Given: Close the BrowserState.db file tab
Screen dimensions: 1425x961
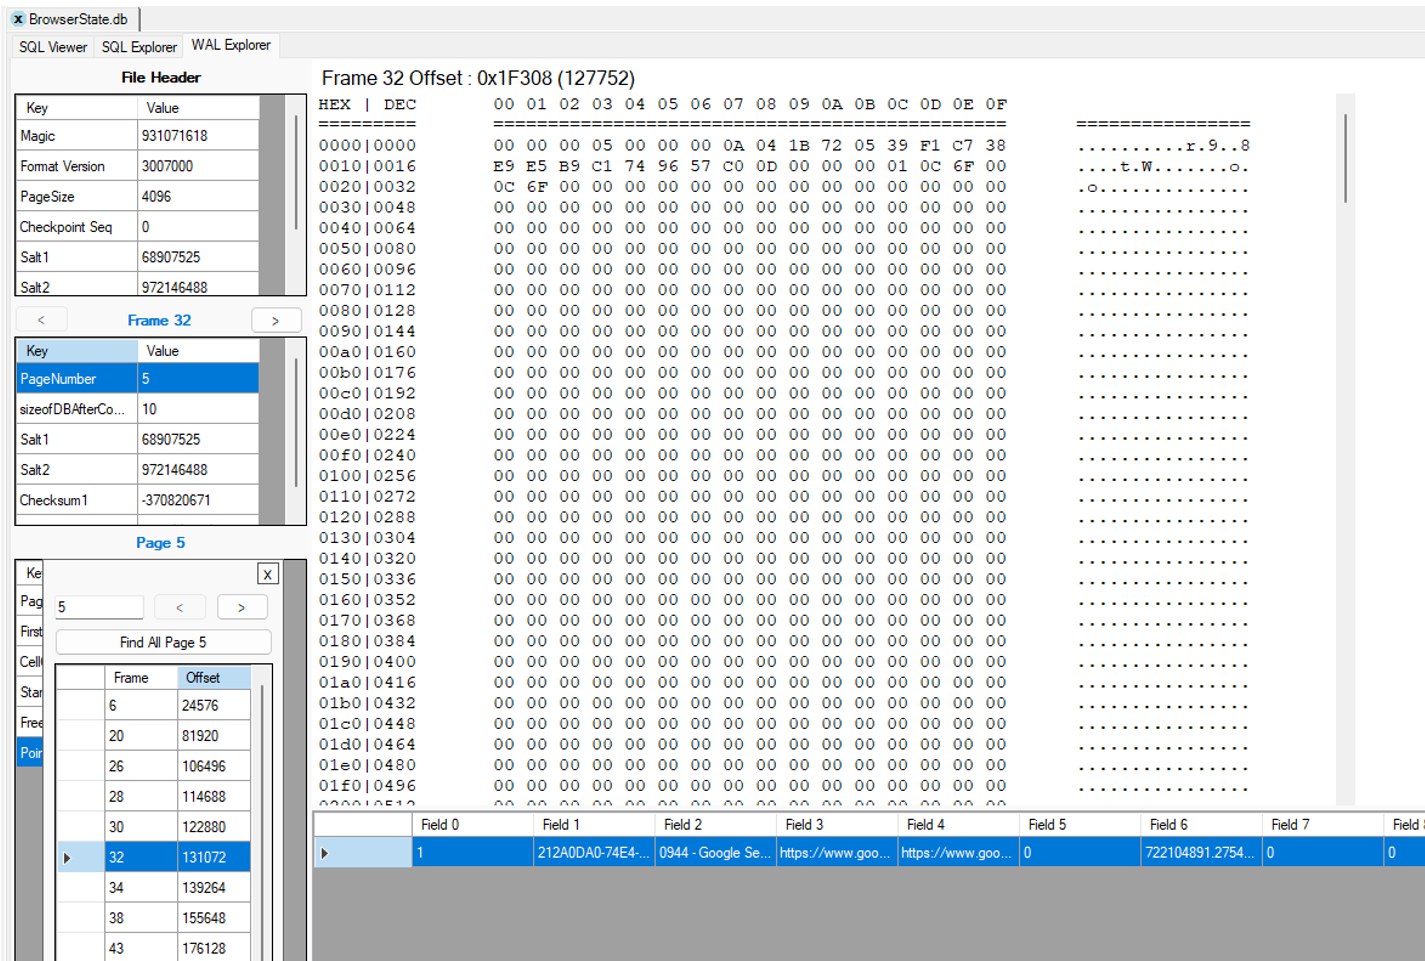Looking at the screenshot, I should coord(18,19).
